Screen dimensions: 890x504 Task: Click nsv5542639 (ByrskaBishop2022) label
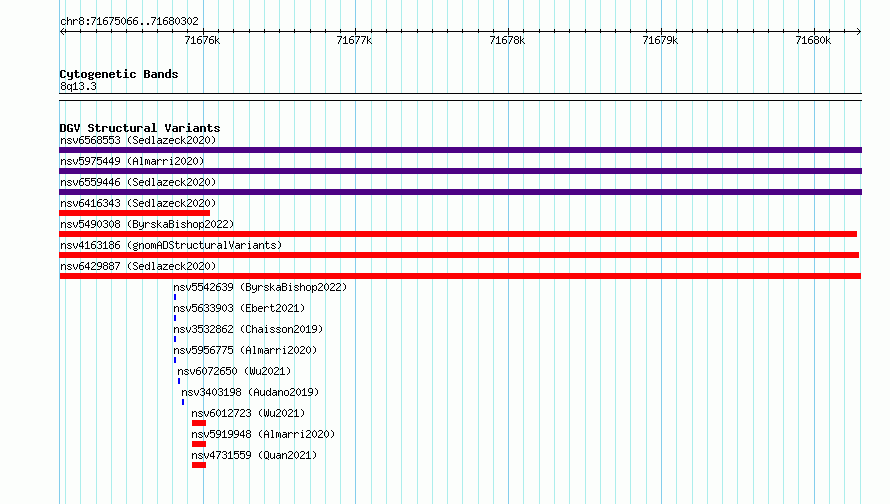[260, 287]
